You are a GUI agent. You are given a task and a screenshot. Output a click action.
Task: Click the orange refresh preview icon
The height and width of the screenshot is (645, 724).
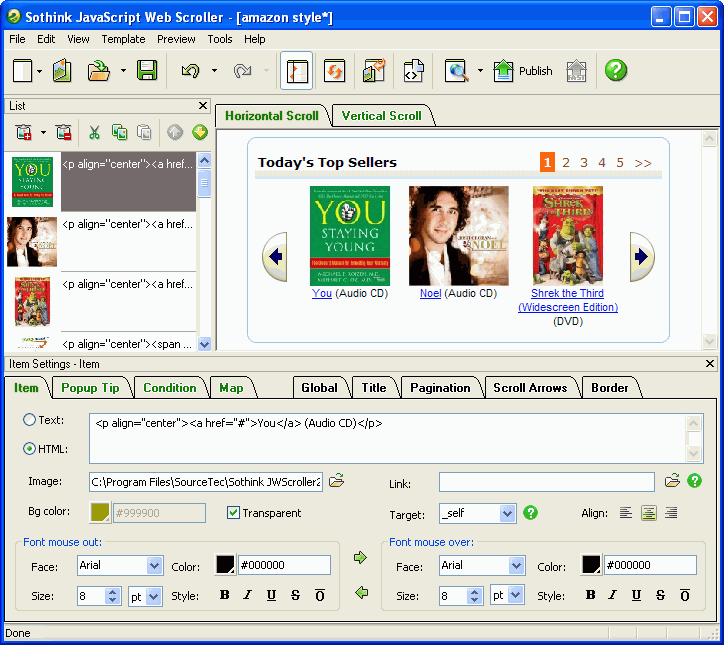coord(335,71)
